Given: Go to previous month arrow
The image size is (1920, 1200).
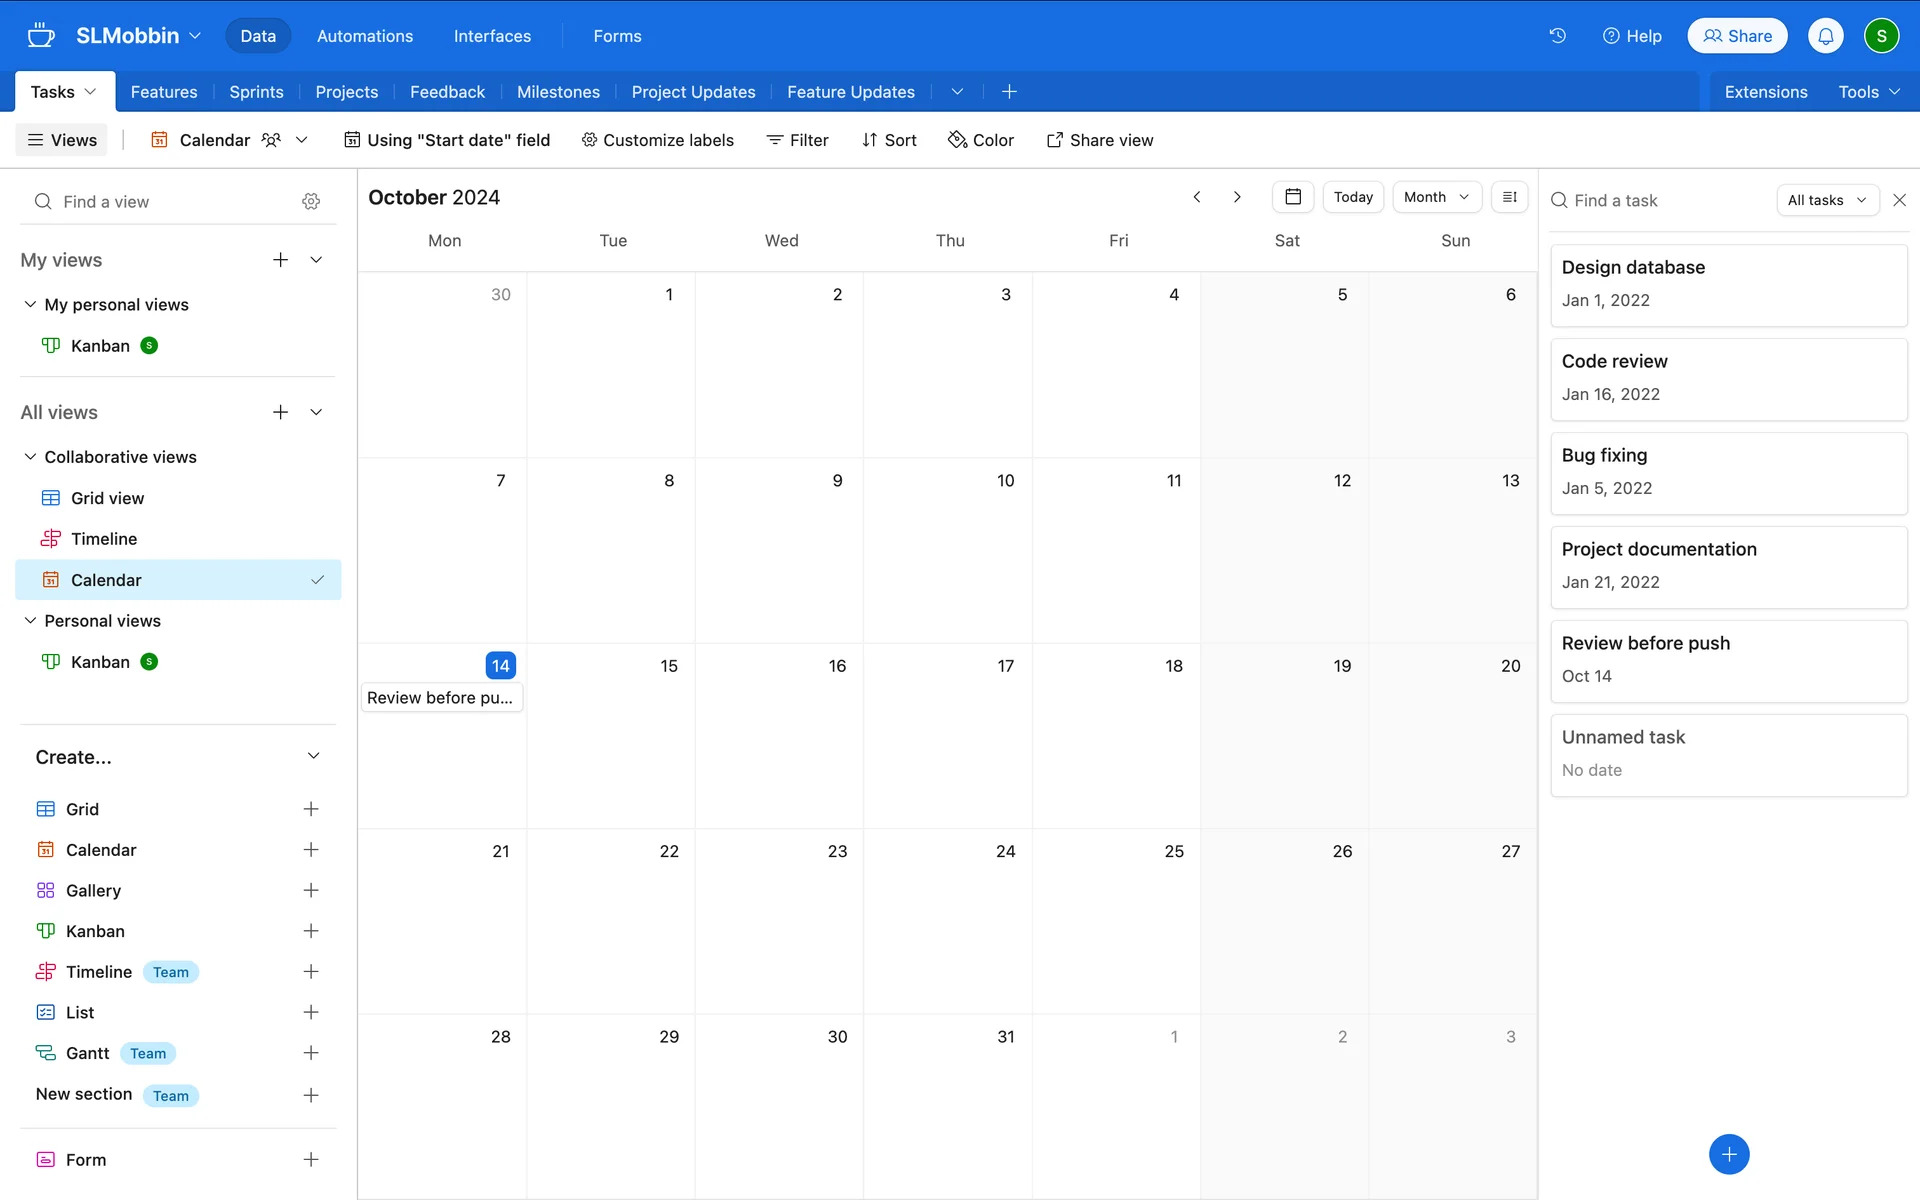Looking at the screenshot, I should (1197, 197).
